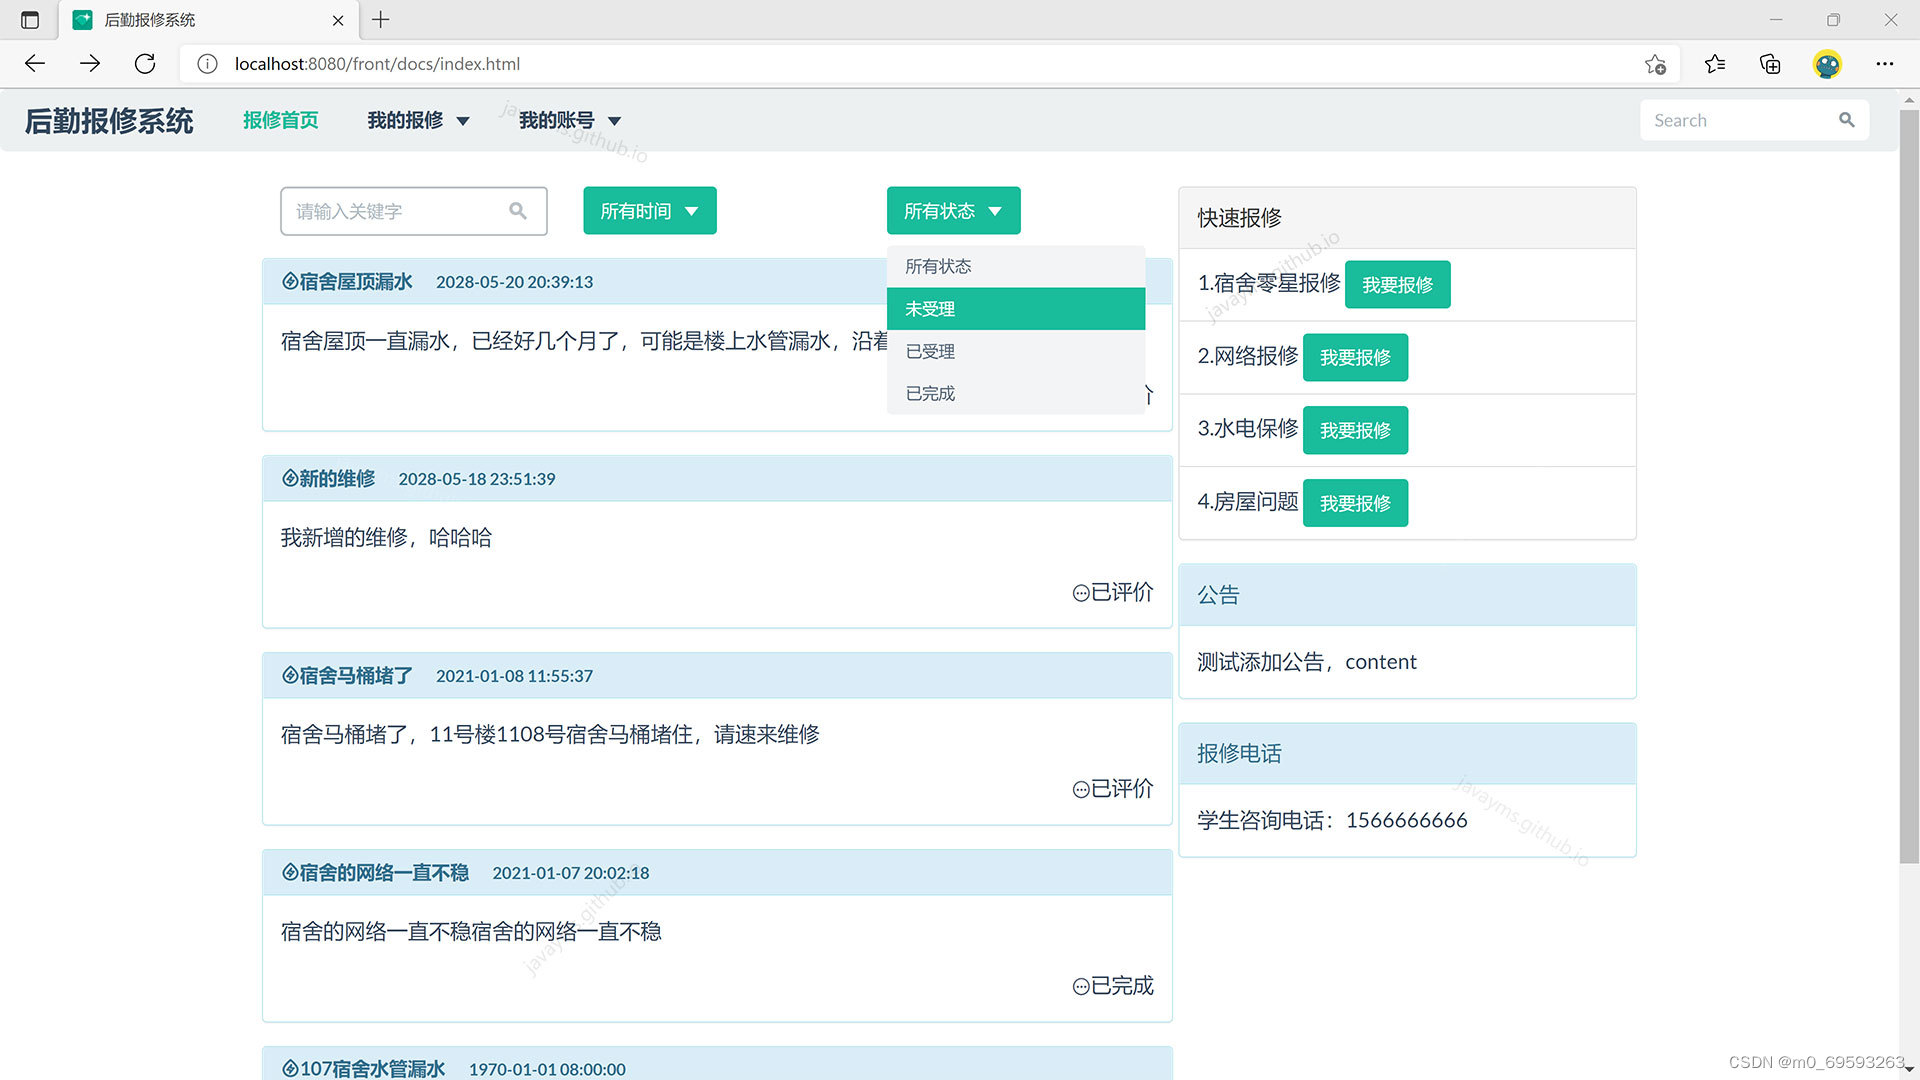Click the 宿舍马桶堵了 location pin icon
This screenshot has height=1080, width=1920.
point(286,675)
